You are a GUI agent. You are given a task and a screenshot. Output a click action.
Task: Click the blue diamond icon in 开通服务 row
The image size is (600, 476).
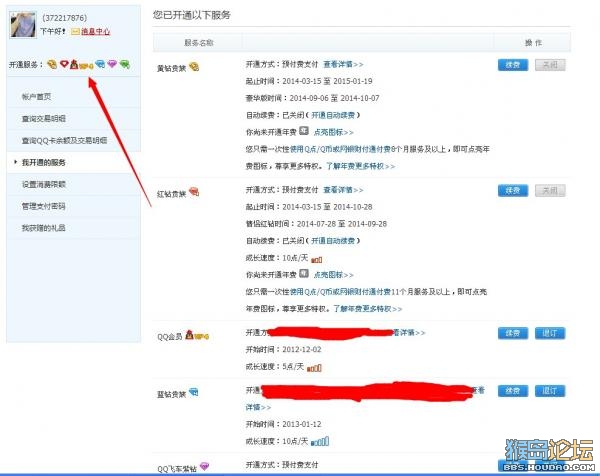point(100,64)
